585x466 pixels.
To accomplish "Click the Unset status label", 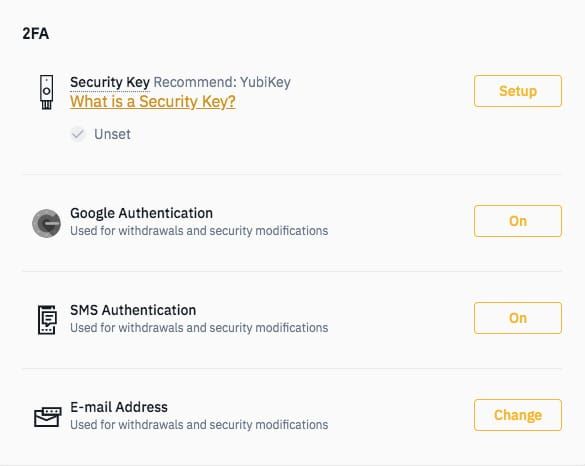I will tap(112, 134).
